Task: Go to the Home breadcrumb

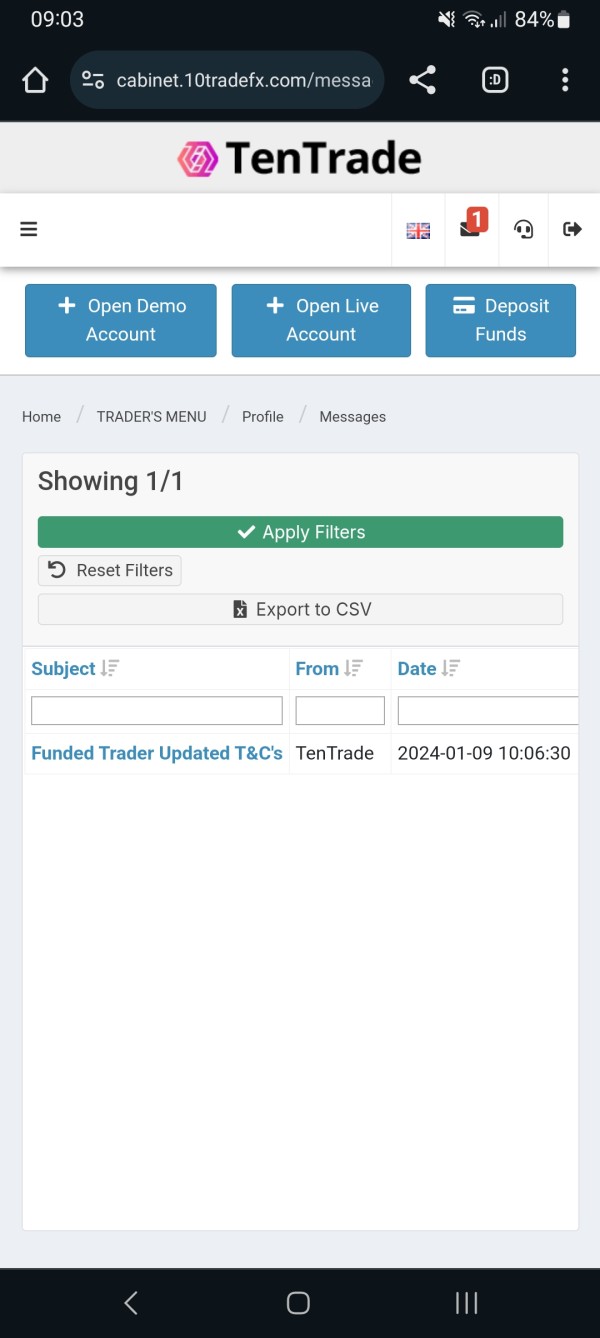Action: coord(42,417)
